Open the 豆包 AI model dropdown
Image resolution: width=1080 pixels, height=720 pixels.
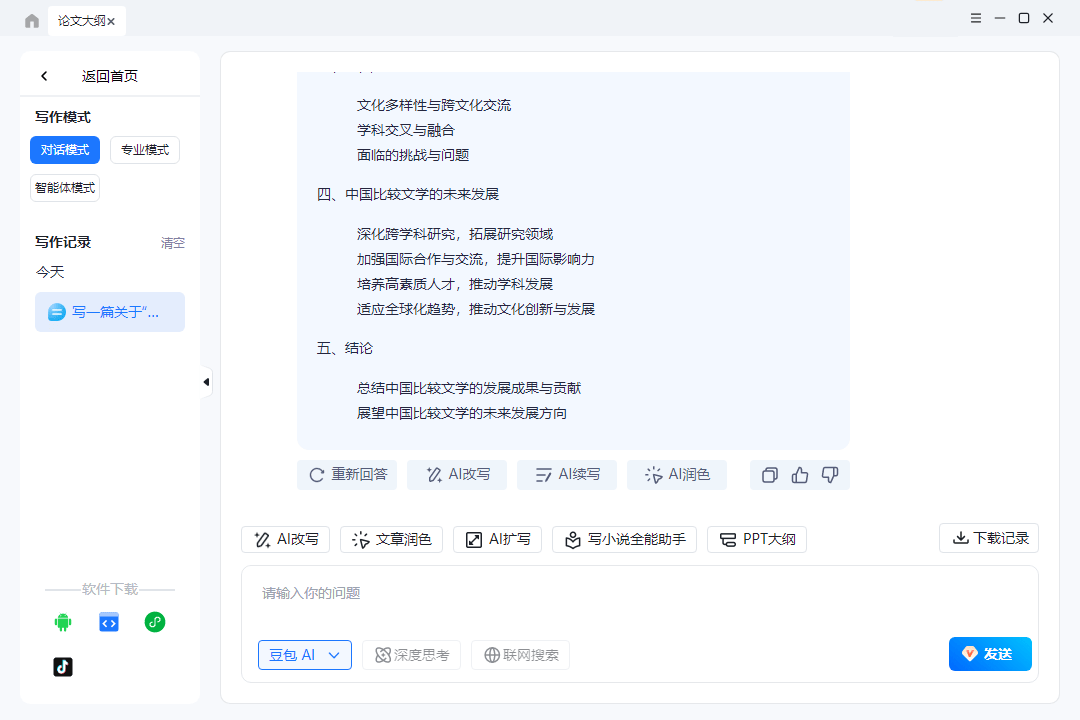pyautogui.click(x=304, y=655)
